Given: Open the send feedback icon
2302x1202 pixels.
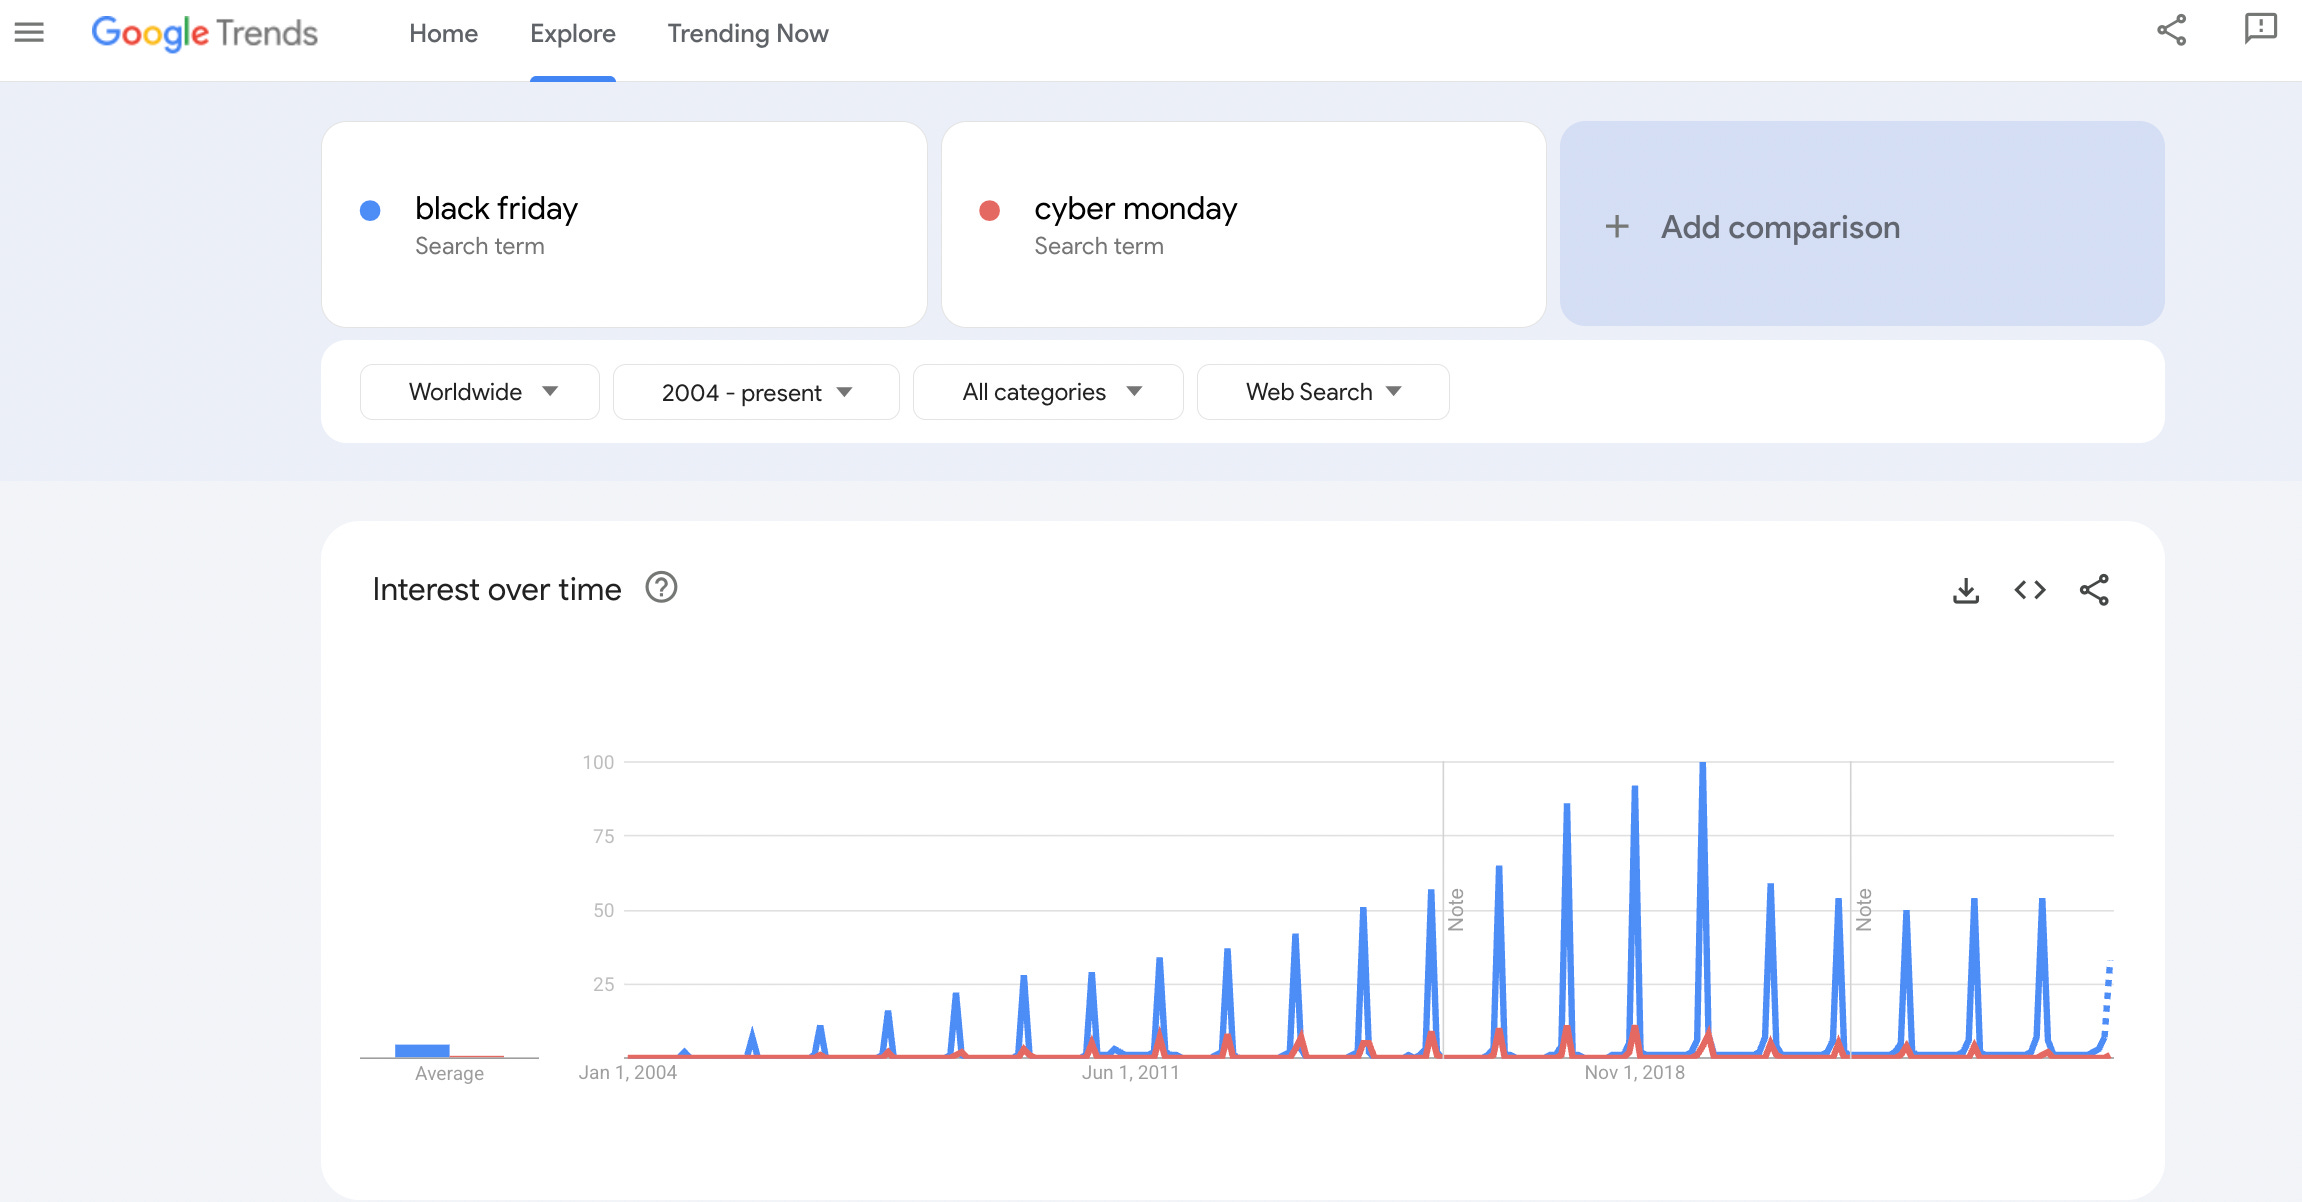Looking at the screenshot, I should (x=2260, y=29).
